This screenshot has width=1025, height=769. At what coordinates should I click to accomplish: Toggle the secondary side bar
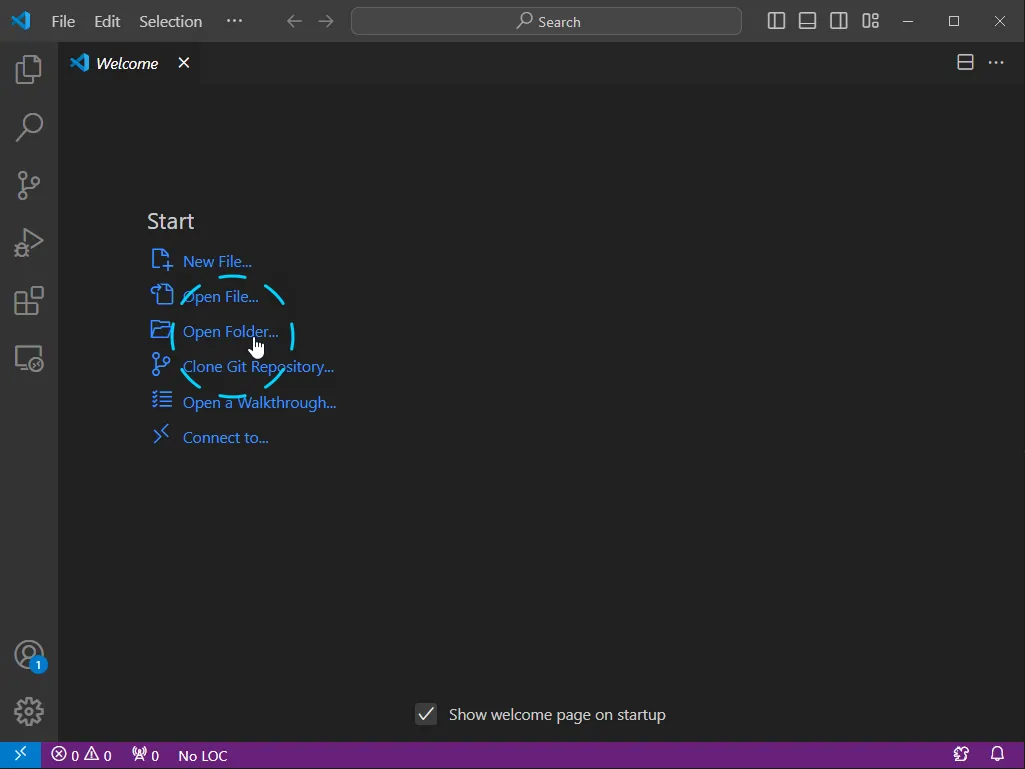click(x=839, y=21)
